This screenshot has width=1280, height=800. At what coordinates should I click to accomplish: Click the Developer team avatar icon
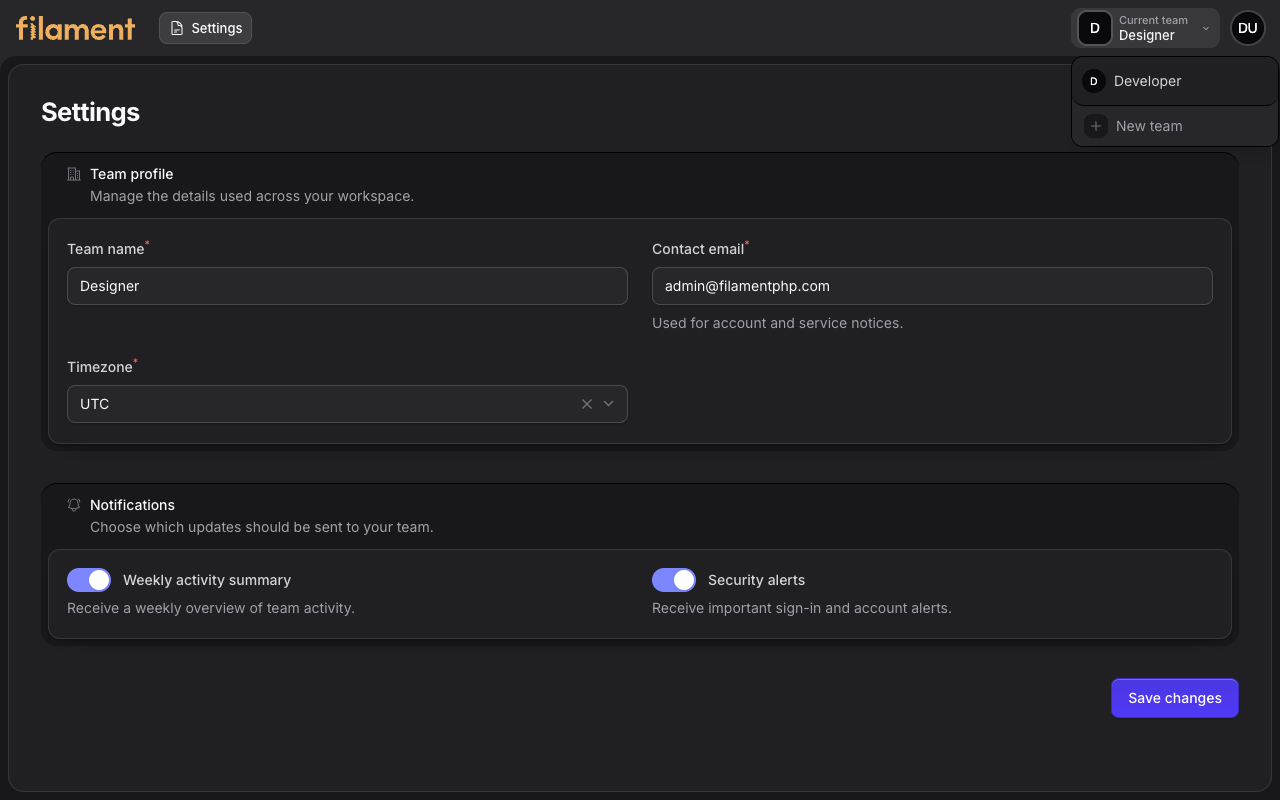pyautogui.click(x=1094, y=81)
